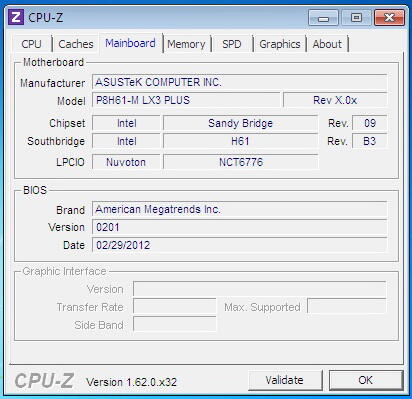The image size is (412, 399).
Task: Click the OK button
Action: (x=366, y=380)
